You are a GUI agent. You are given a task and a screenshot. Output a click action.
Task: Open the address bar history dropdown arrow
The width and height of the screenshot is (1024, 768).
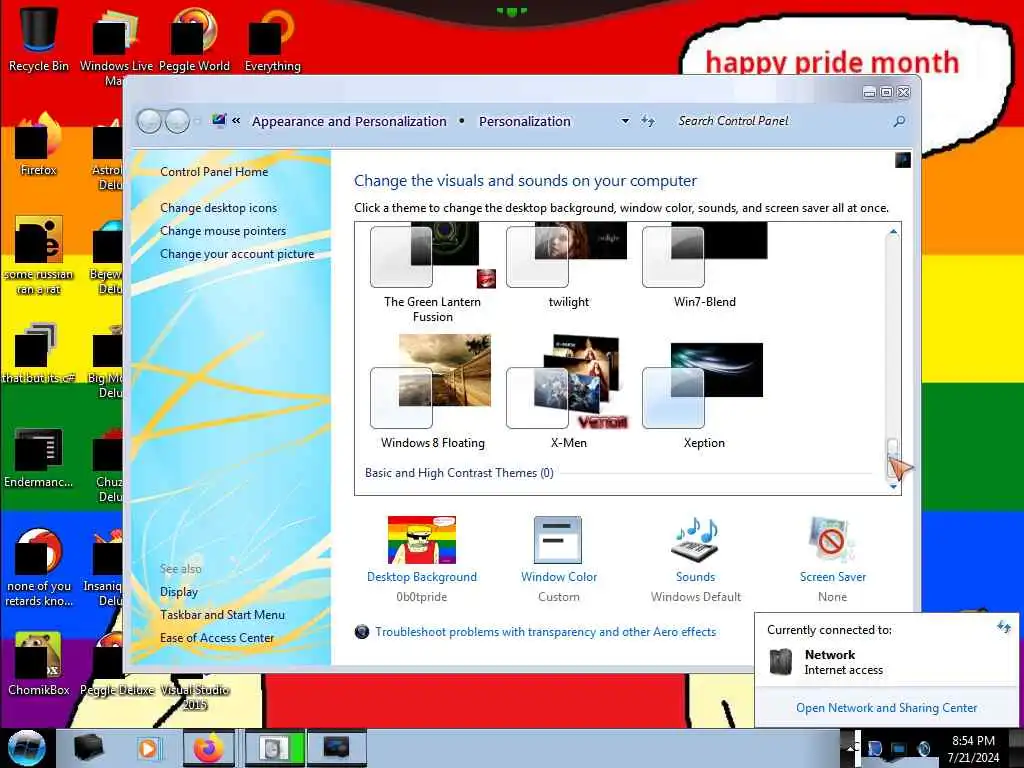pyautogui.click(x=625, y=121)
